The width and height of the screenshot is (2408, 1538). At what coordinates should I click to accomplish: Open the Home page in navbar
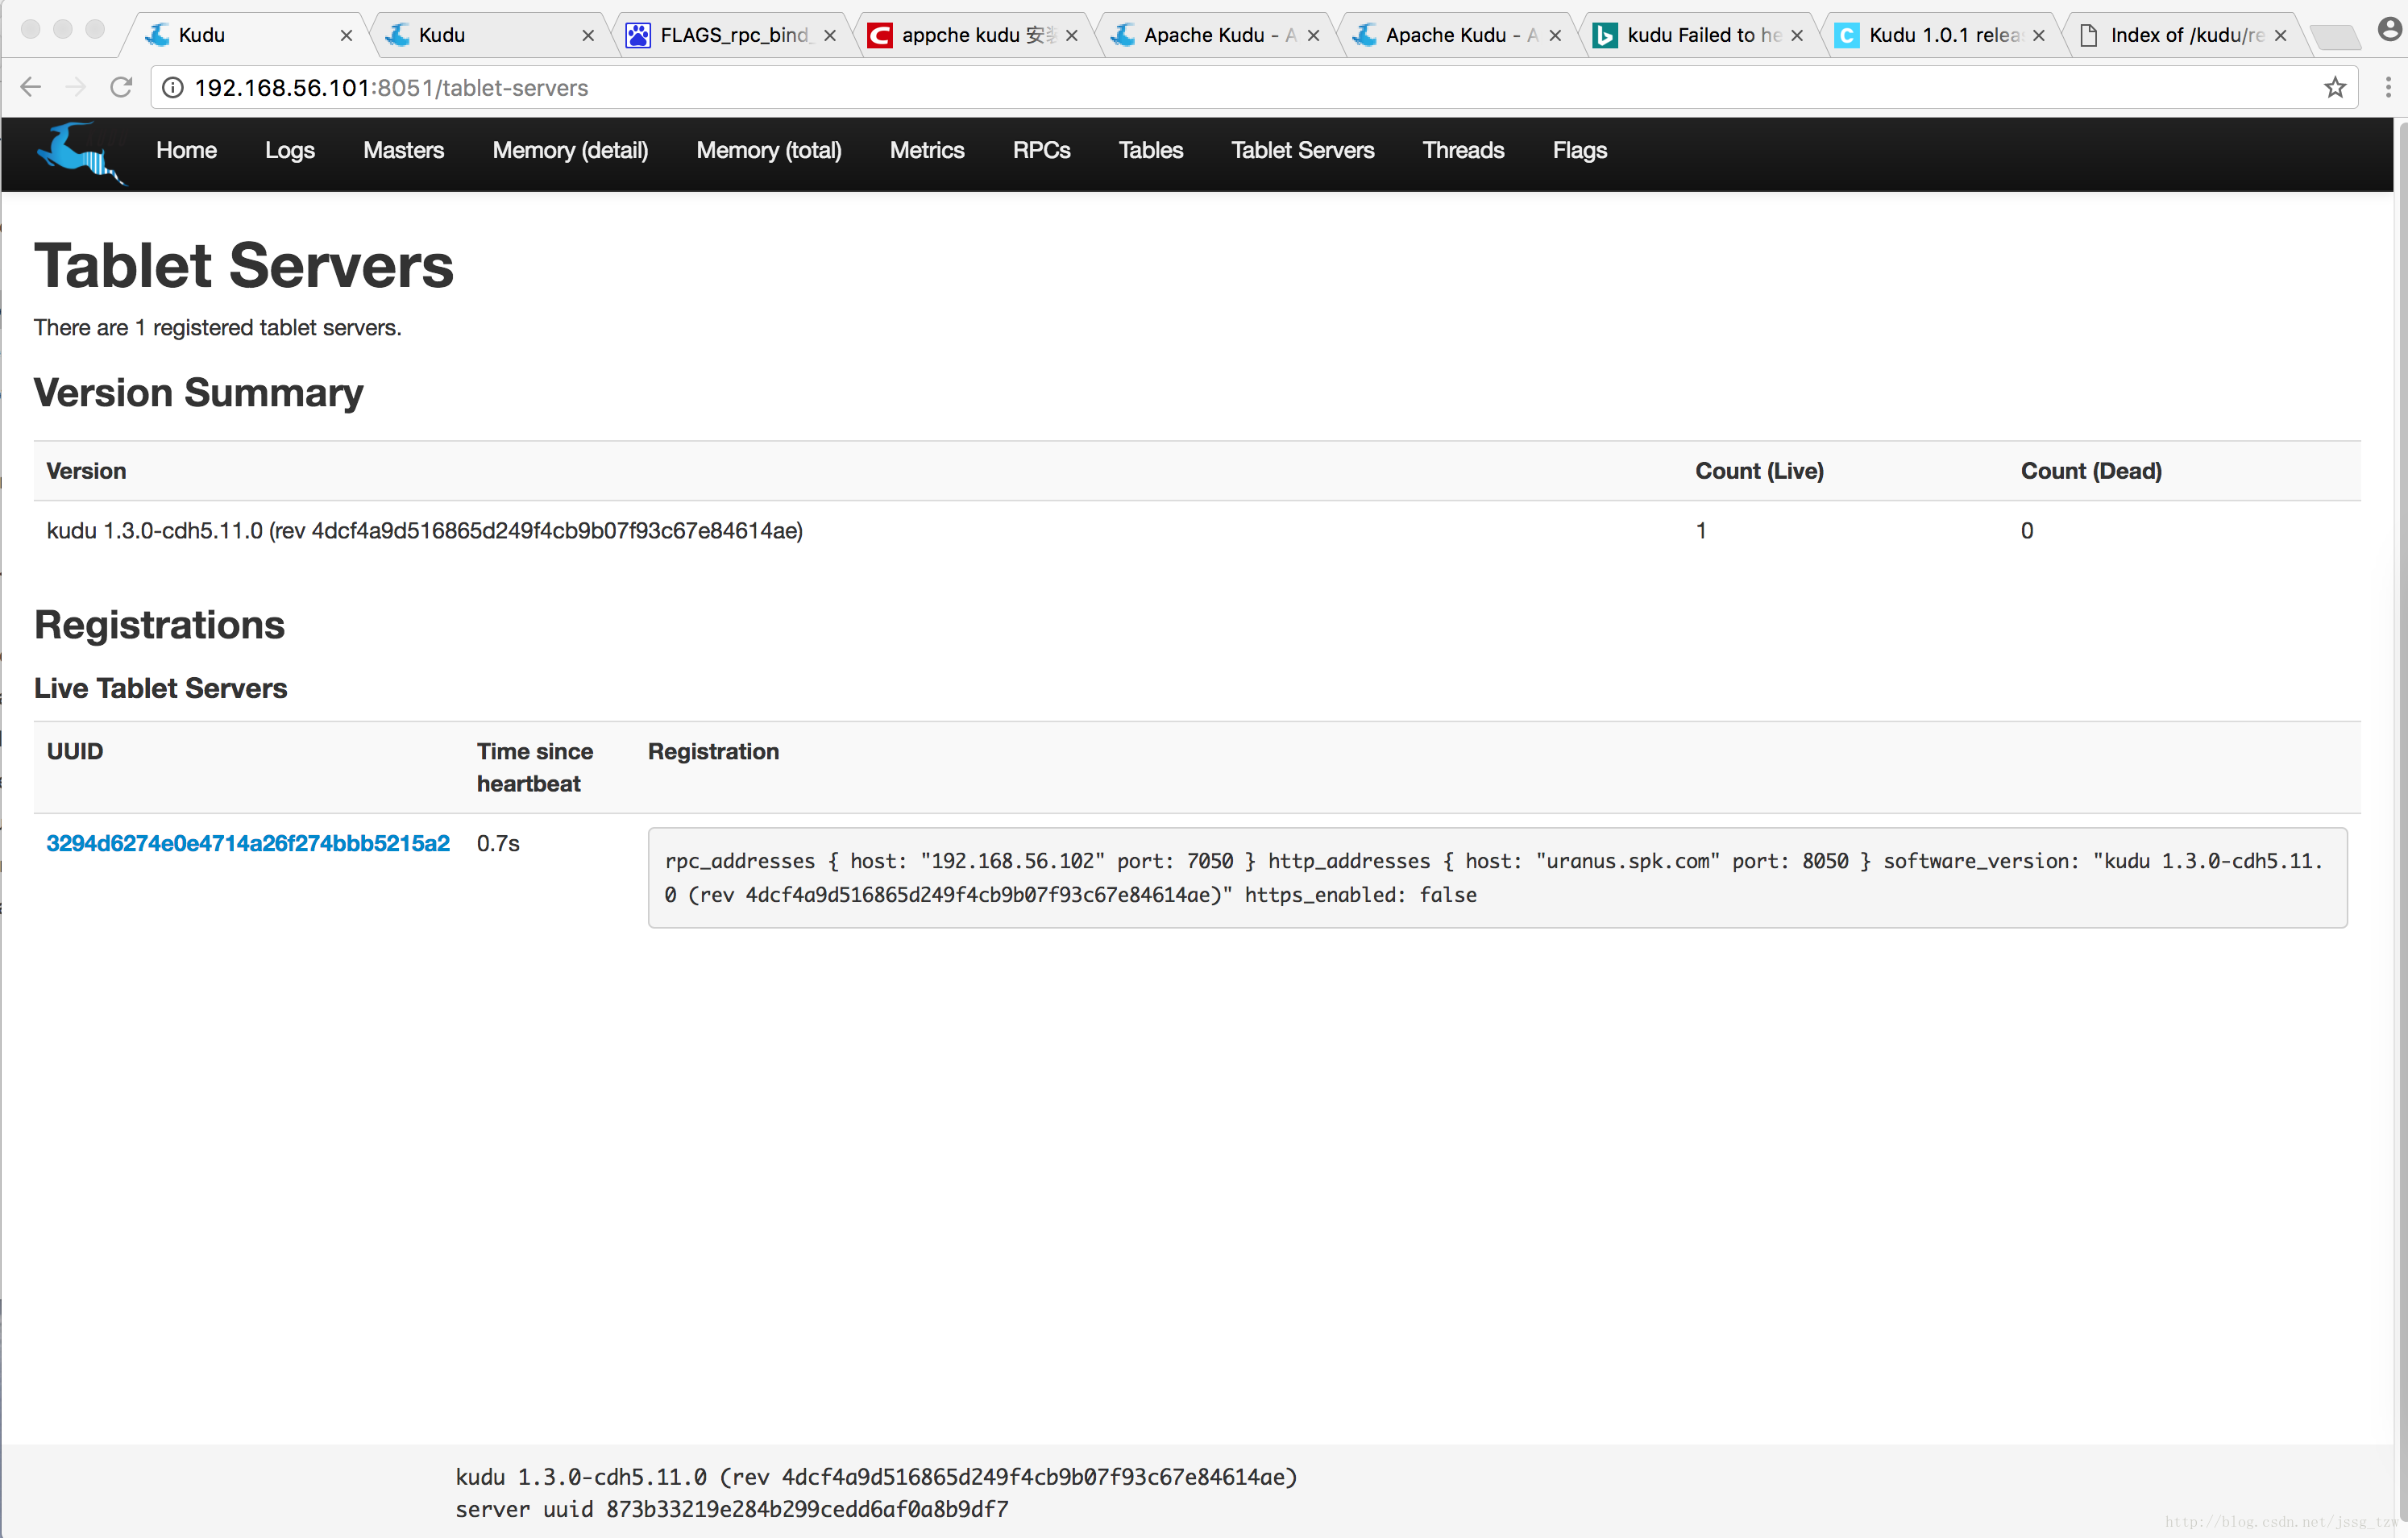pos(186,151)
